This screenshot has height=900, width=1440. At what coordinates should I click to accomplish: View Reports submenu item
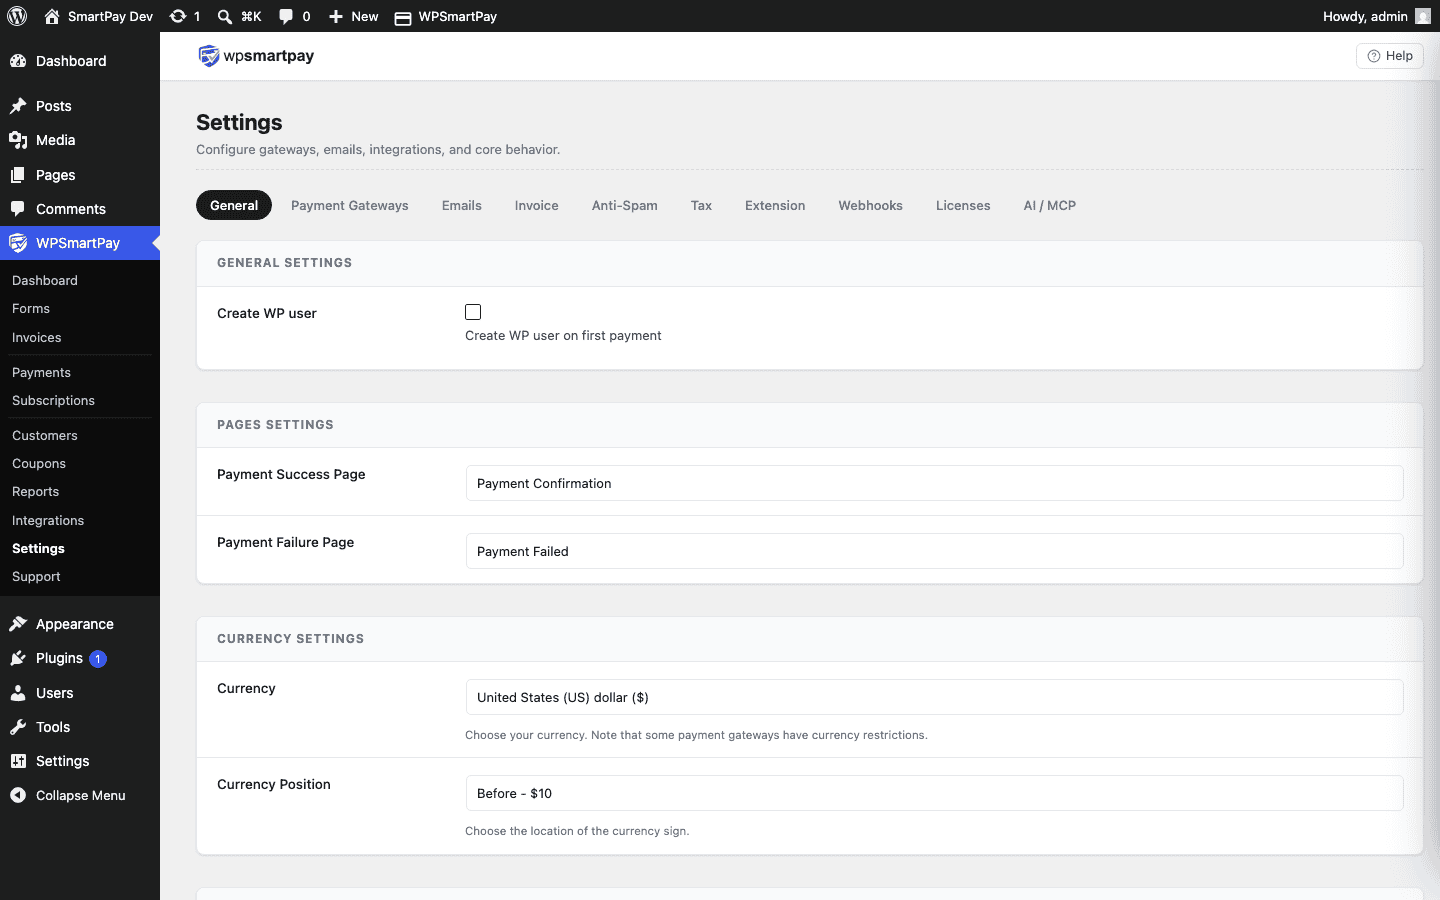(x=35, y=492)
